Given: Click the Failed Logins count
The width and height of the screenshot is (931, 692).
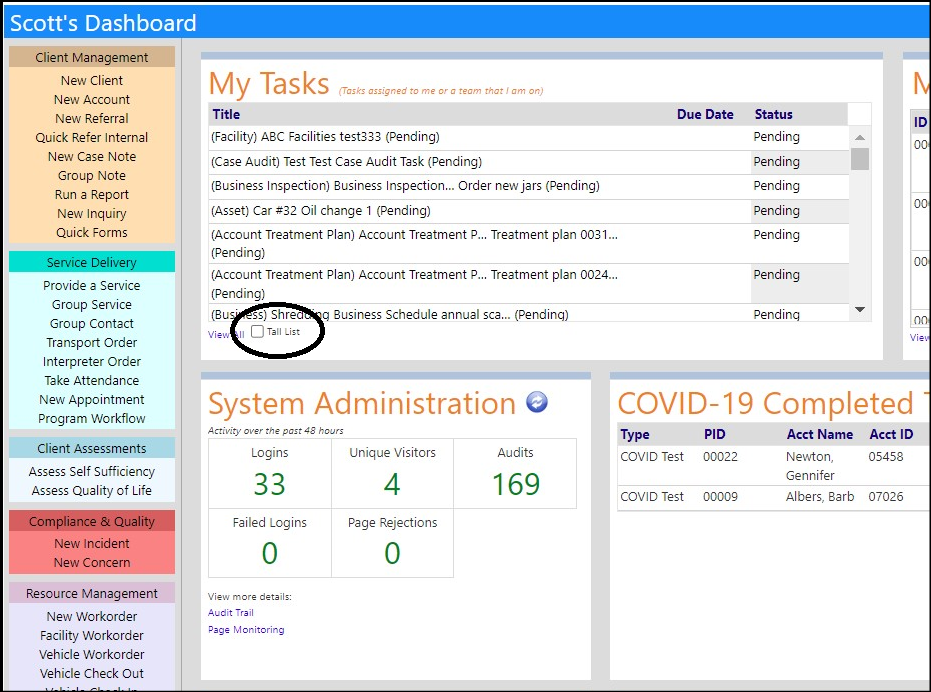Looking at the screenshot, I should pyautogui.click(x=270, y=553).
